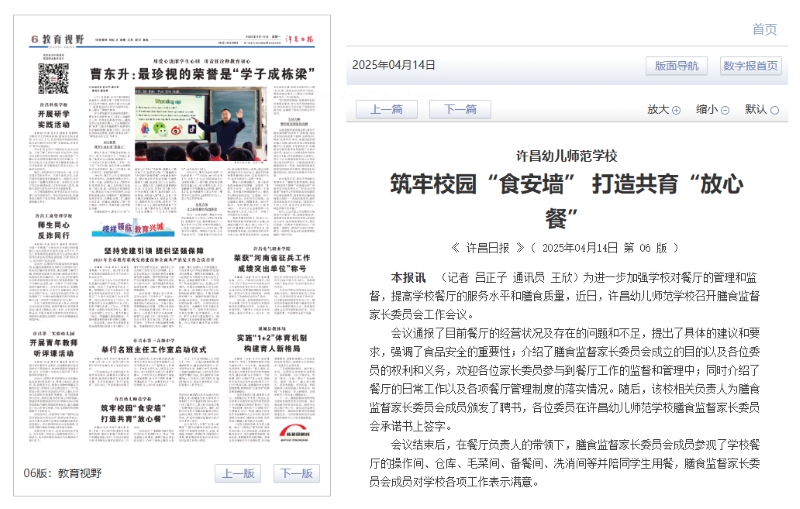Click the 本报讯 byline text

point(408,277)
